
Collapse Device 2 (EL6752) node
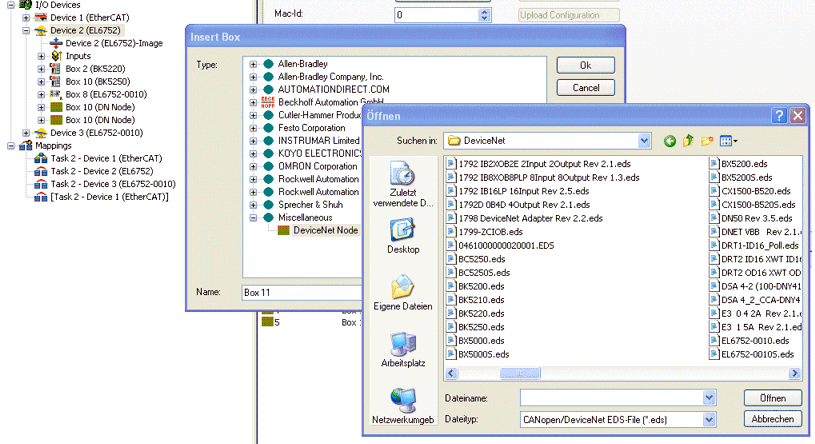point(25,31)
